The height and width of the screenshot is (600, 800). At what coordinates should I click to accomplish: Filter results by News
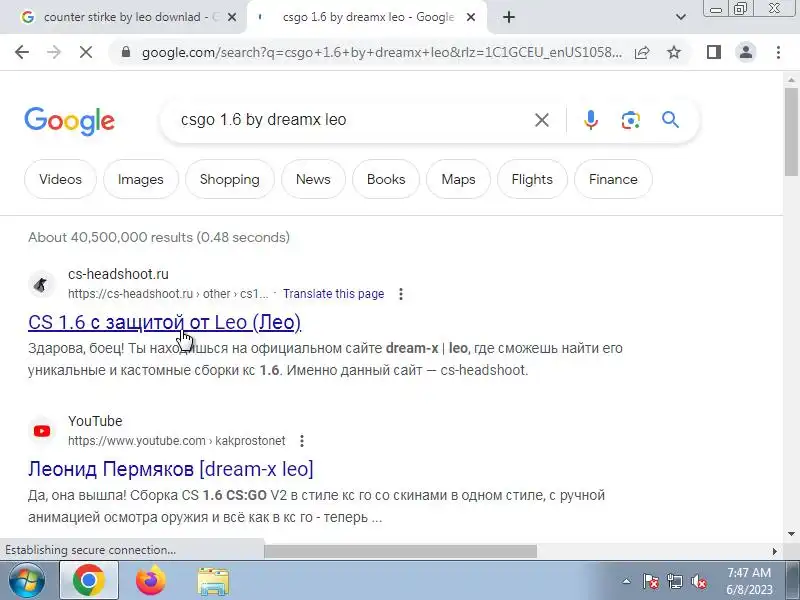coord(313,179)
